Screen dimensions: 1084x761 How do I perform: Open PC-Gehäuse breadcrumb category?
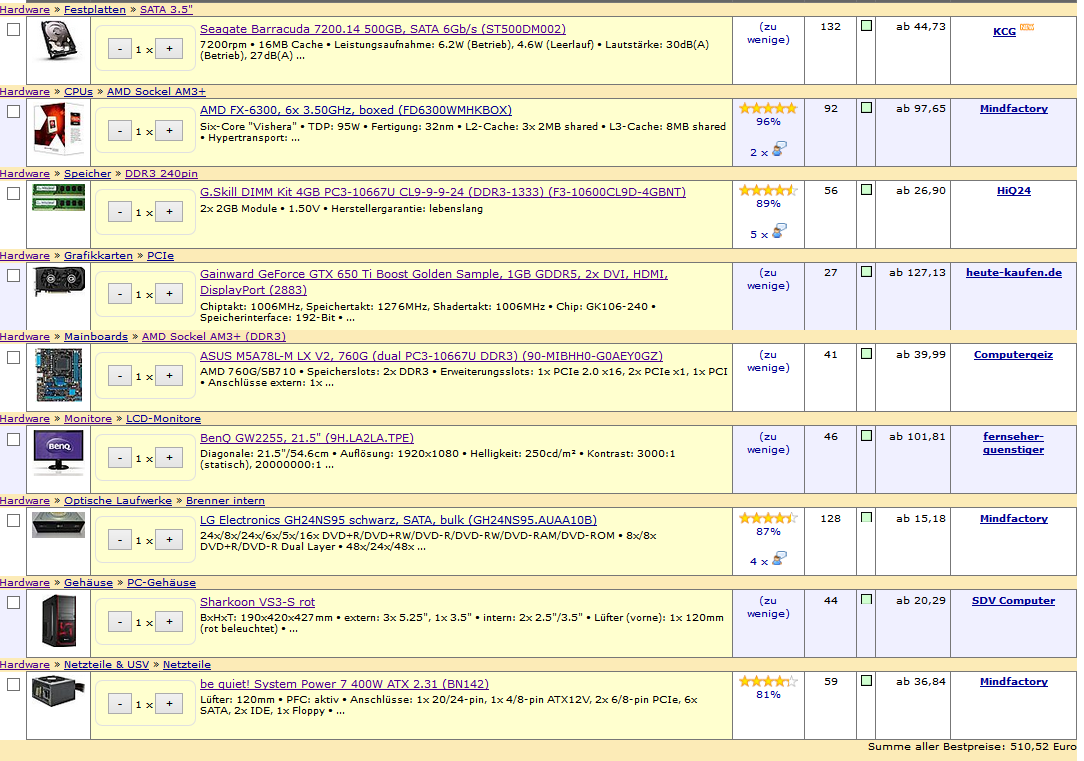coord(161,582)
